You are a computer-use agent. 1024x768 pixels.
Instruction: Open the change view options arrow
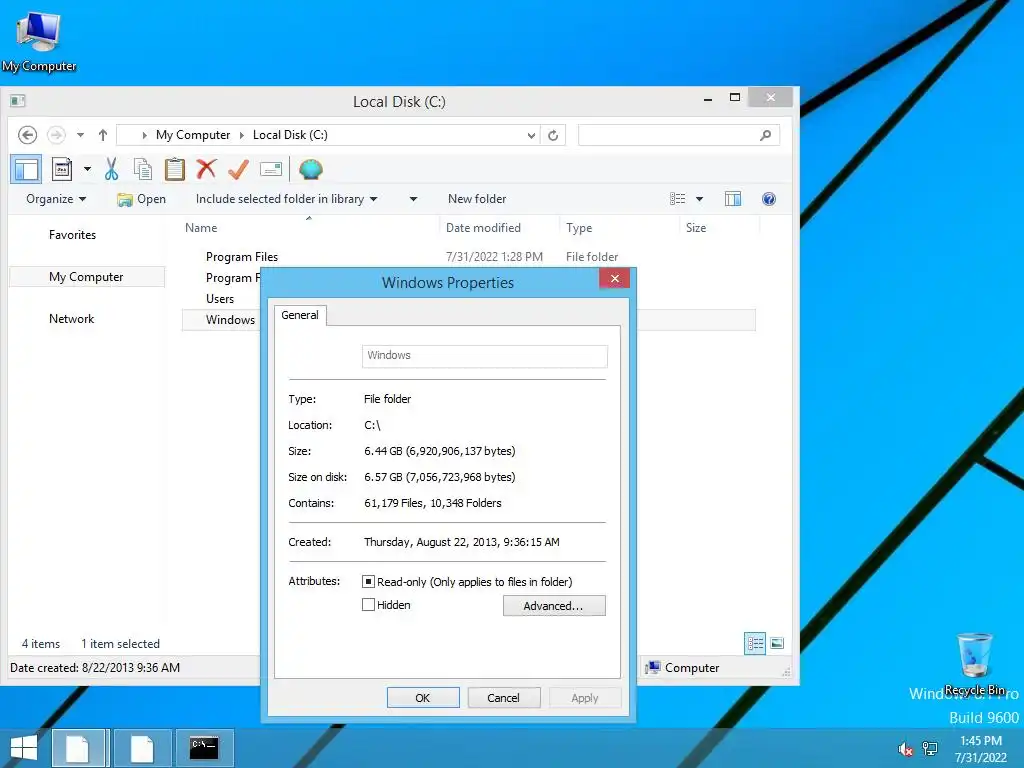[x=699, y=199]
